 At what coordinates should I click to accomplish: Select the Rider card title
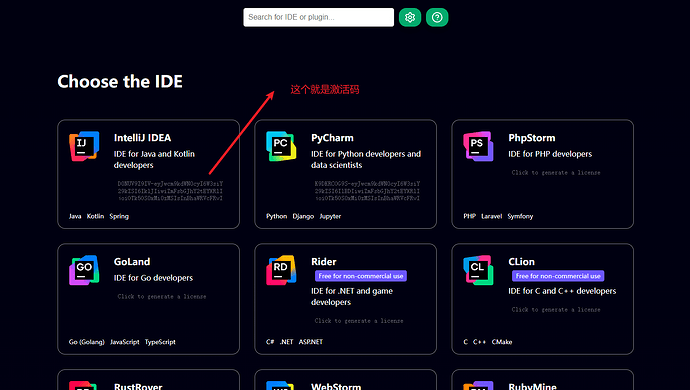(x=323, y=261)
